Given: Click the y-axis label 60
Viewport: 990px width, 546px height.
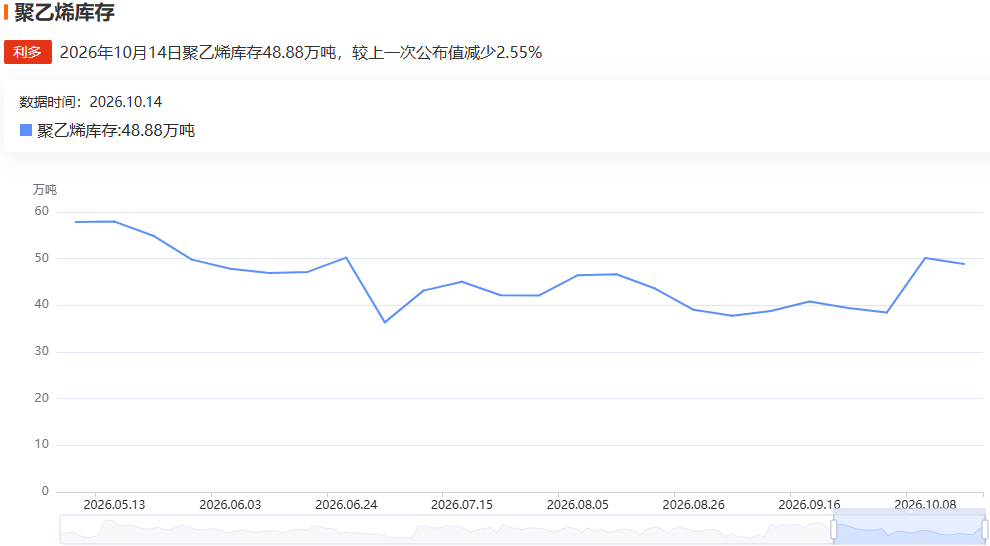Looking at the screenshot, I should (42, 211).
